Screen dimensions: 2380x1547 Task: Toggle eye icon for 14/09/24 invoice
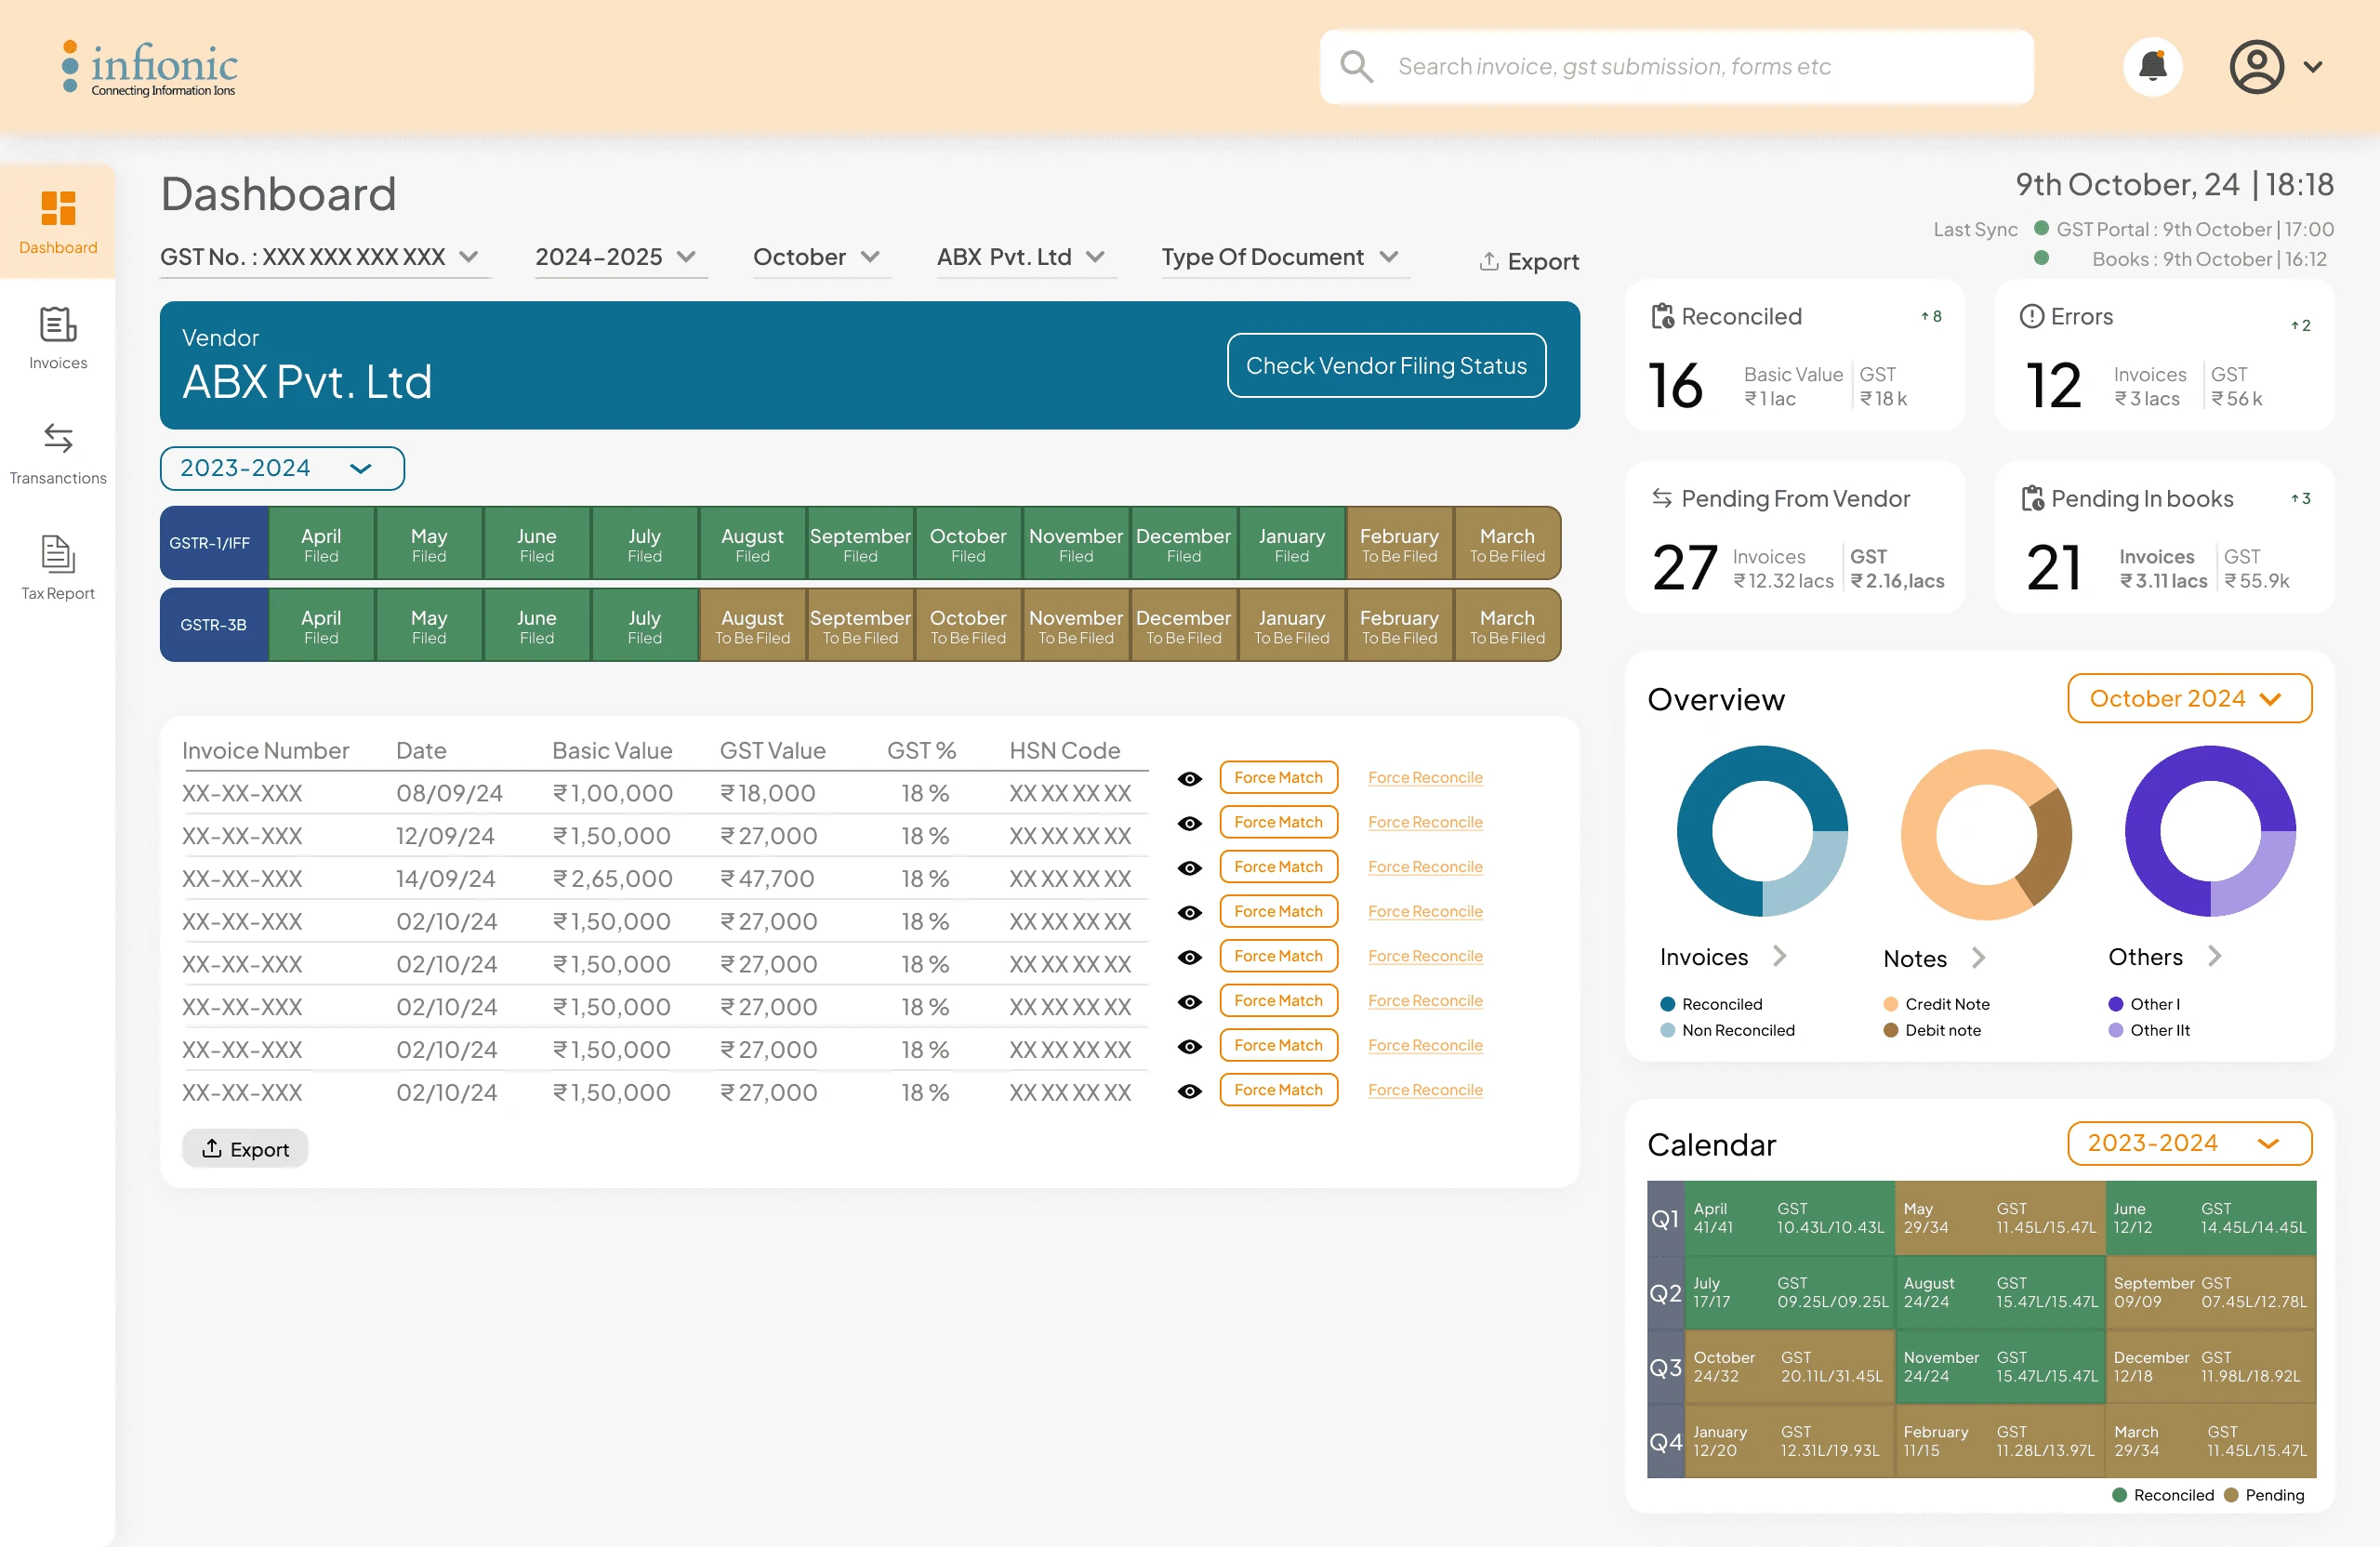(1189, 868)
